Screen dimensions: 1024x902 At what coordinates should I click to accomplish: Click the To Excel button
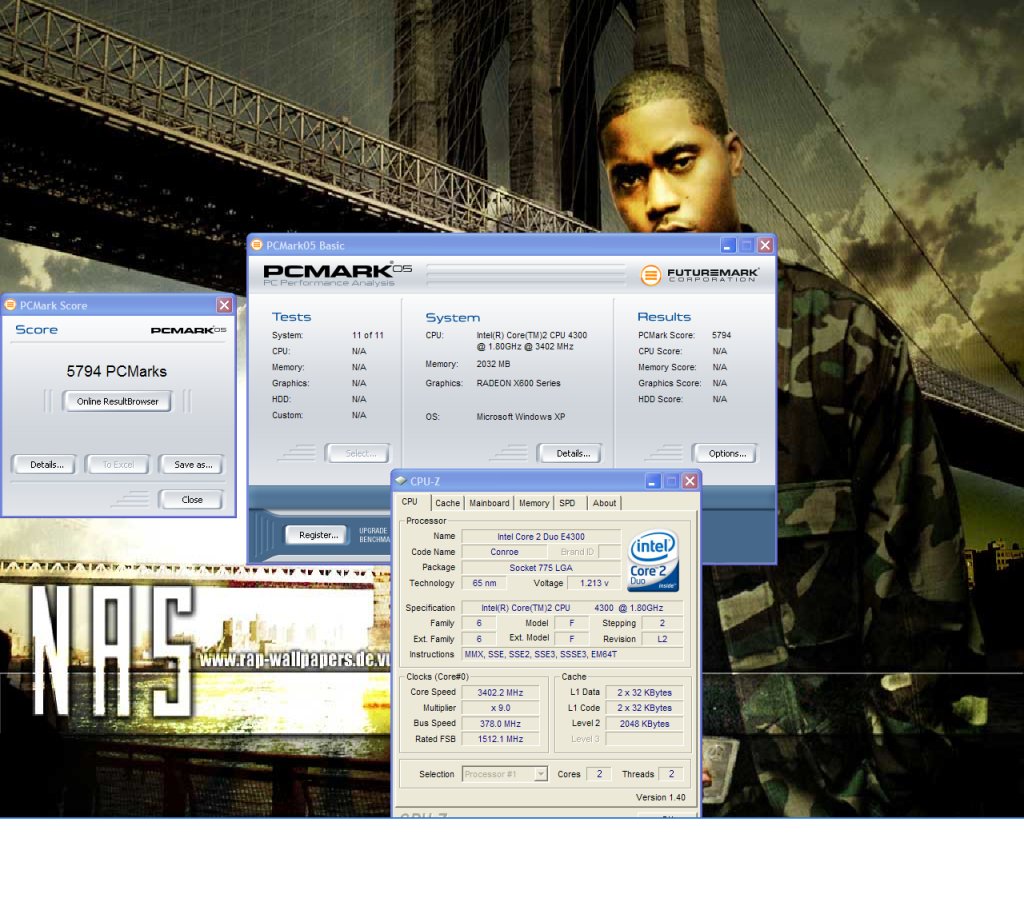tap(118, 464)
